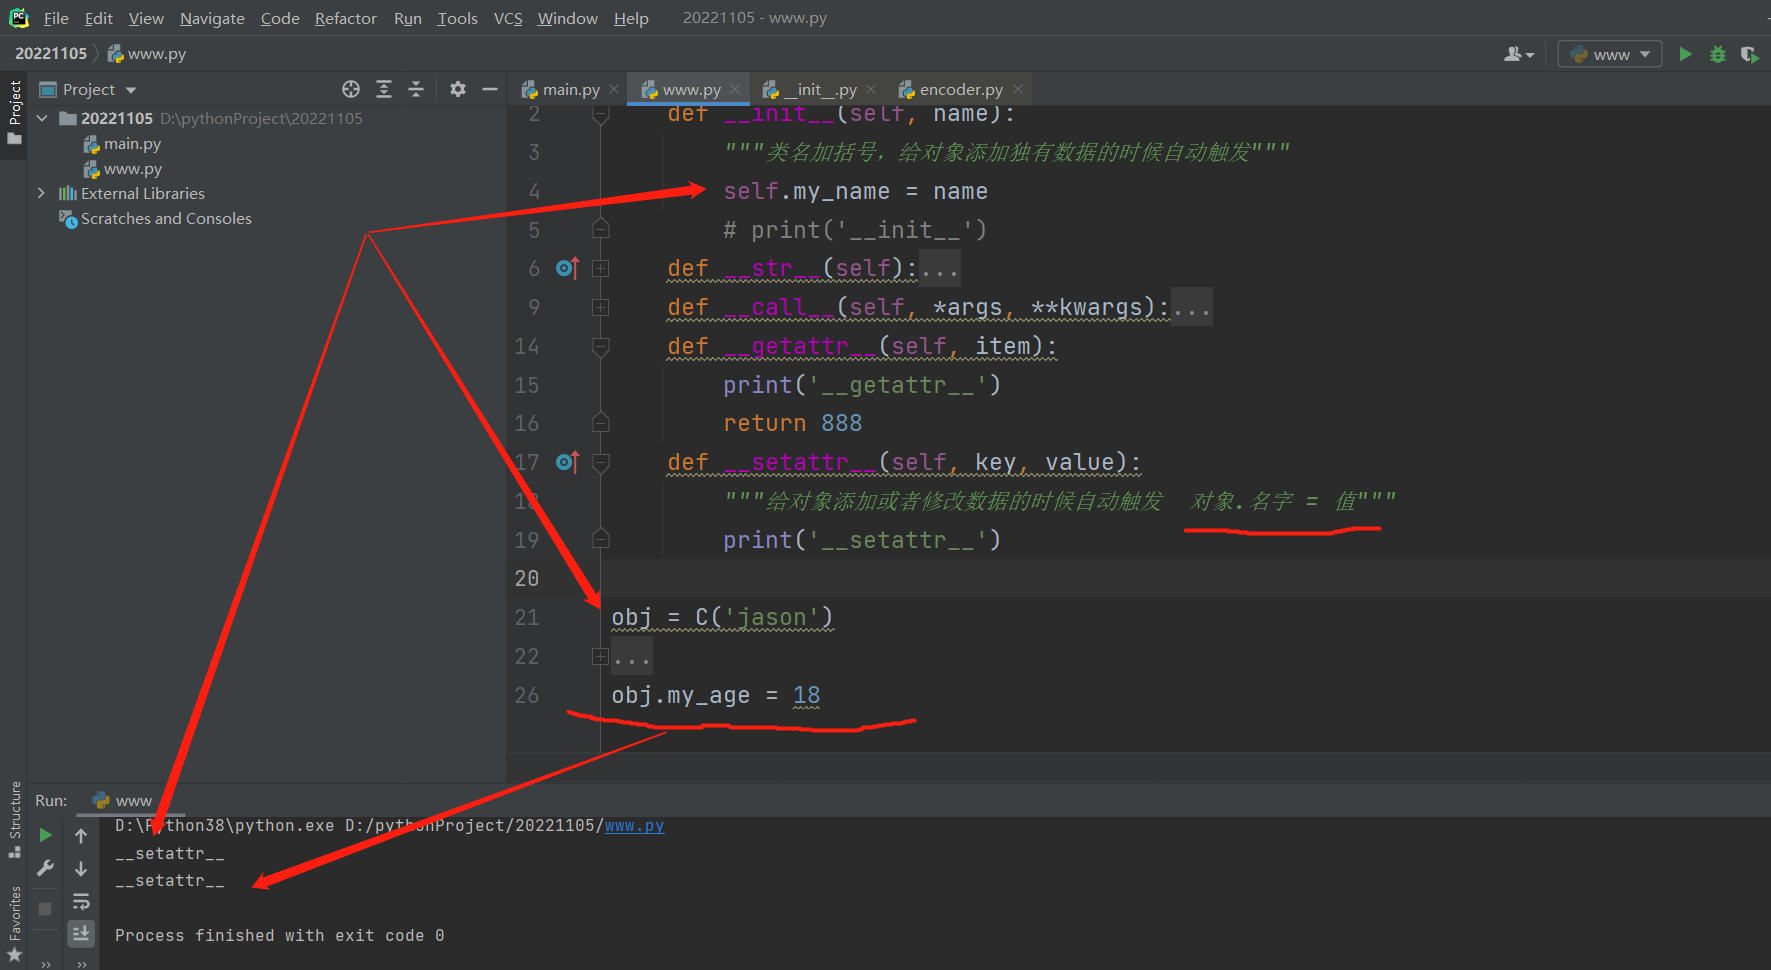Collapse the 20221105 project folder

[x=42, y=118]
